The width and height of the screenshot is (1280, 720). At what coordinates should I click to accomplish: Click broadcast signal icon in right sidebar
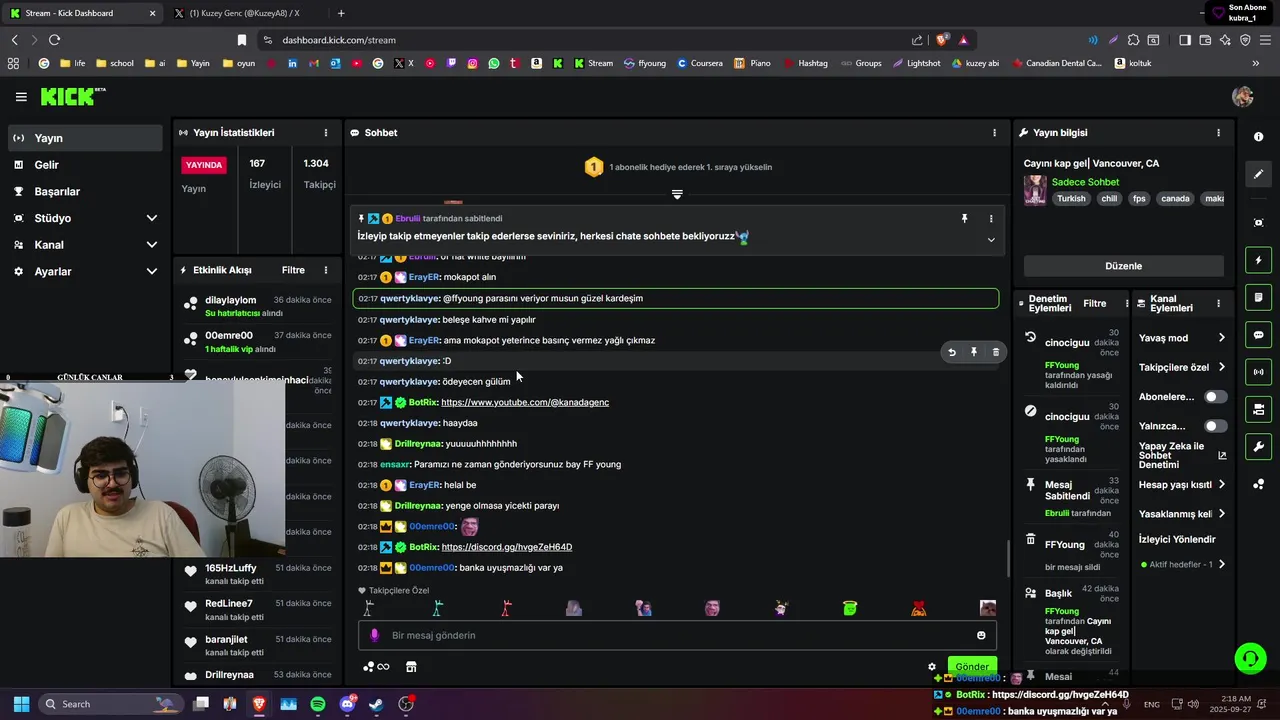pos(1259,372)
